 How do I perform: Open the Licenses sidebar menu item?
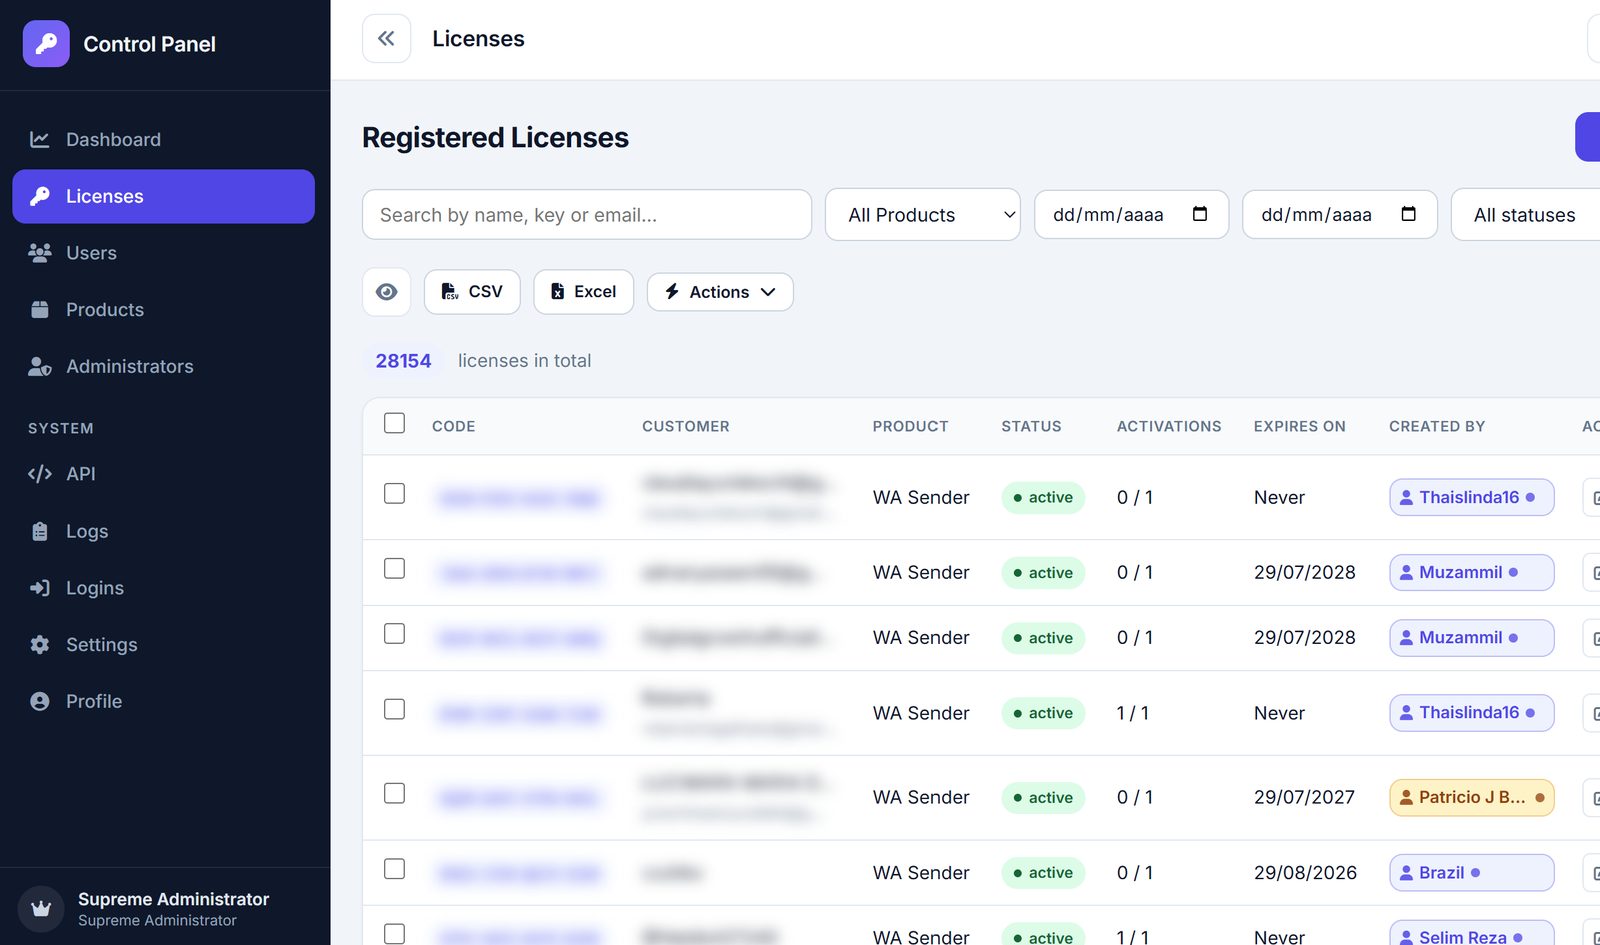click(x=163, y=197)
